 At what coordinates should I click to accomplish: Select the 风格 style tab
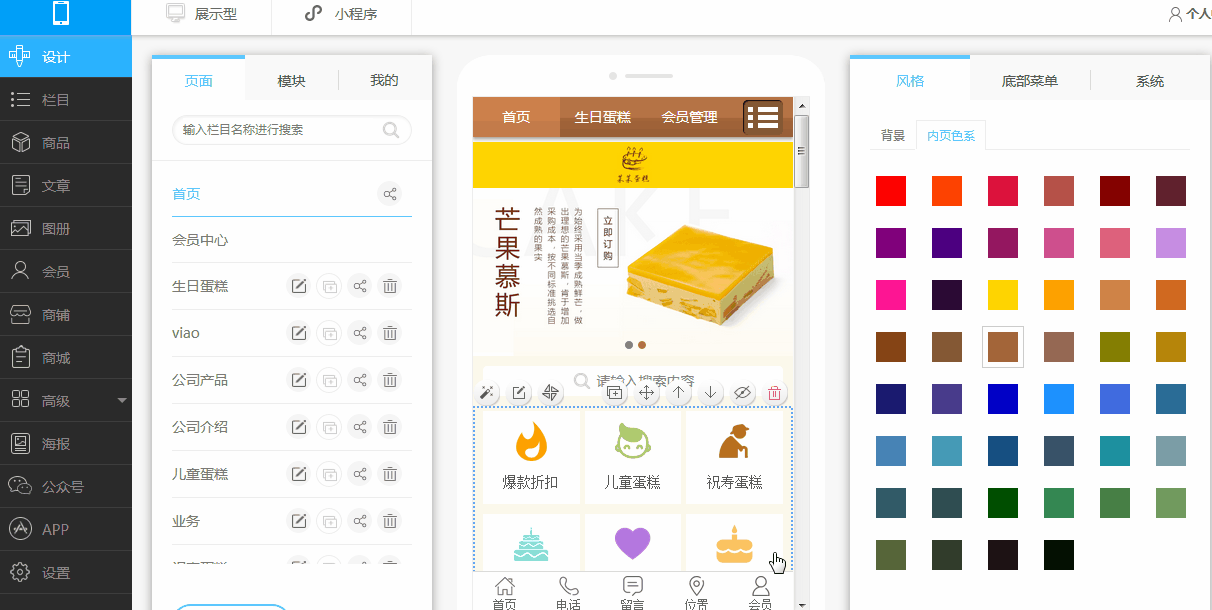(910, 81)
